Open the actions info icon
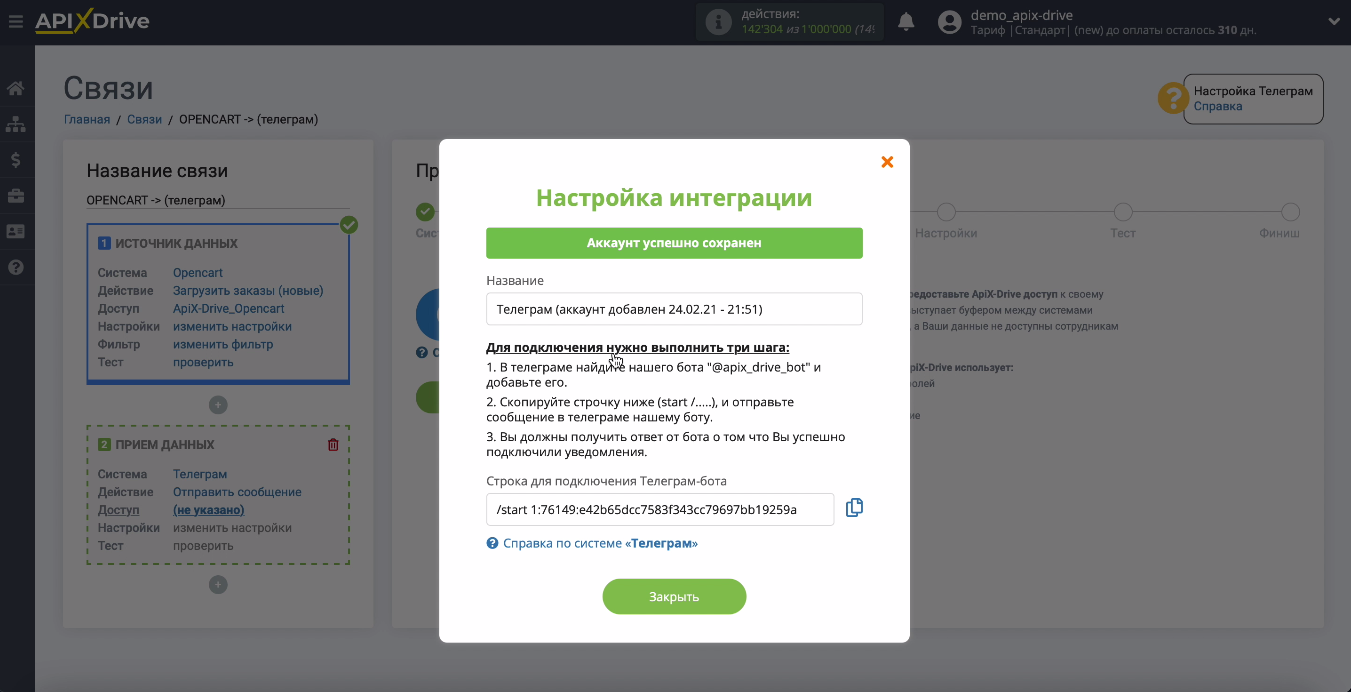 (x=718, y=22)
